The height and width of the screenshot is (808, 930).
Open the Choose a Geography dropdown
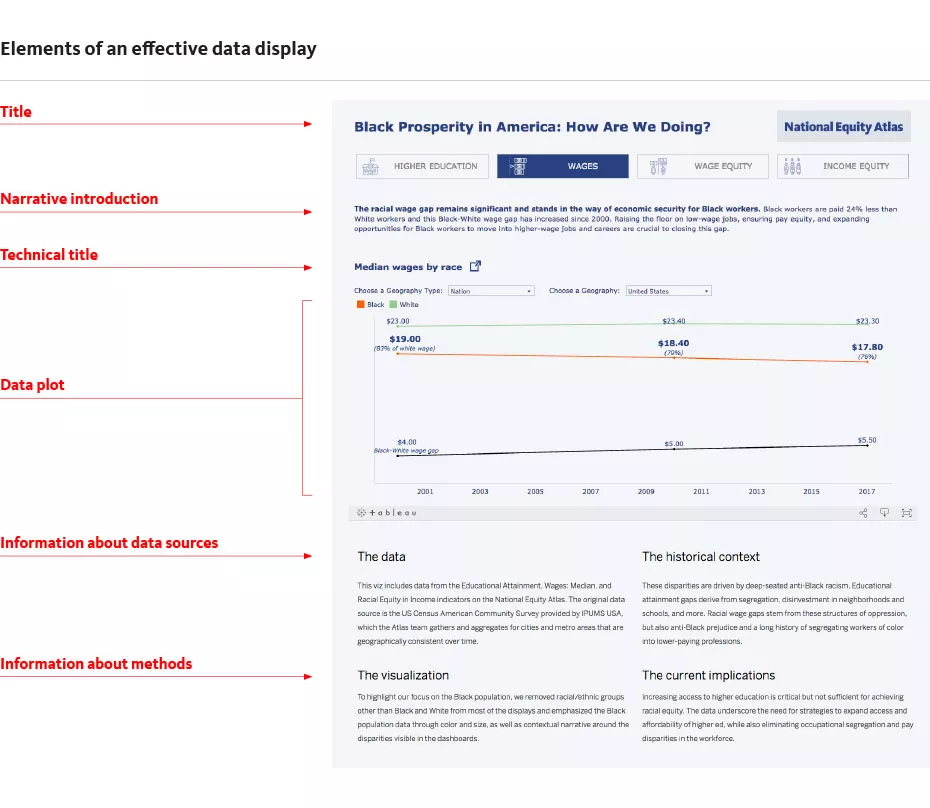668,290
